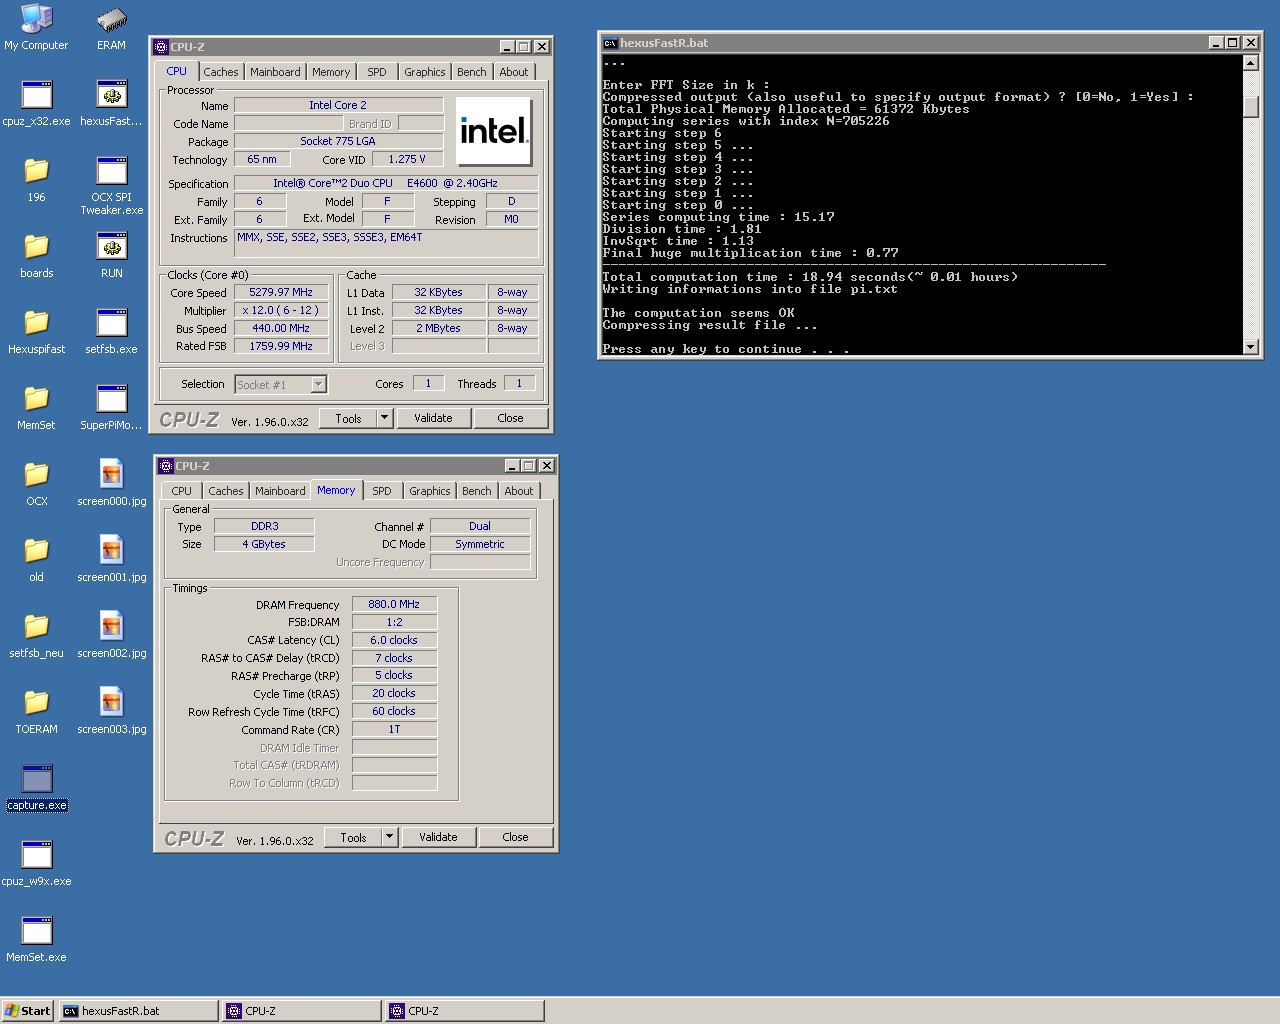The width and height of the screenshot is (1280, 1024).
Task: Switch to hexusFastR.bat taskbar button
Action: coord(138,1011)
